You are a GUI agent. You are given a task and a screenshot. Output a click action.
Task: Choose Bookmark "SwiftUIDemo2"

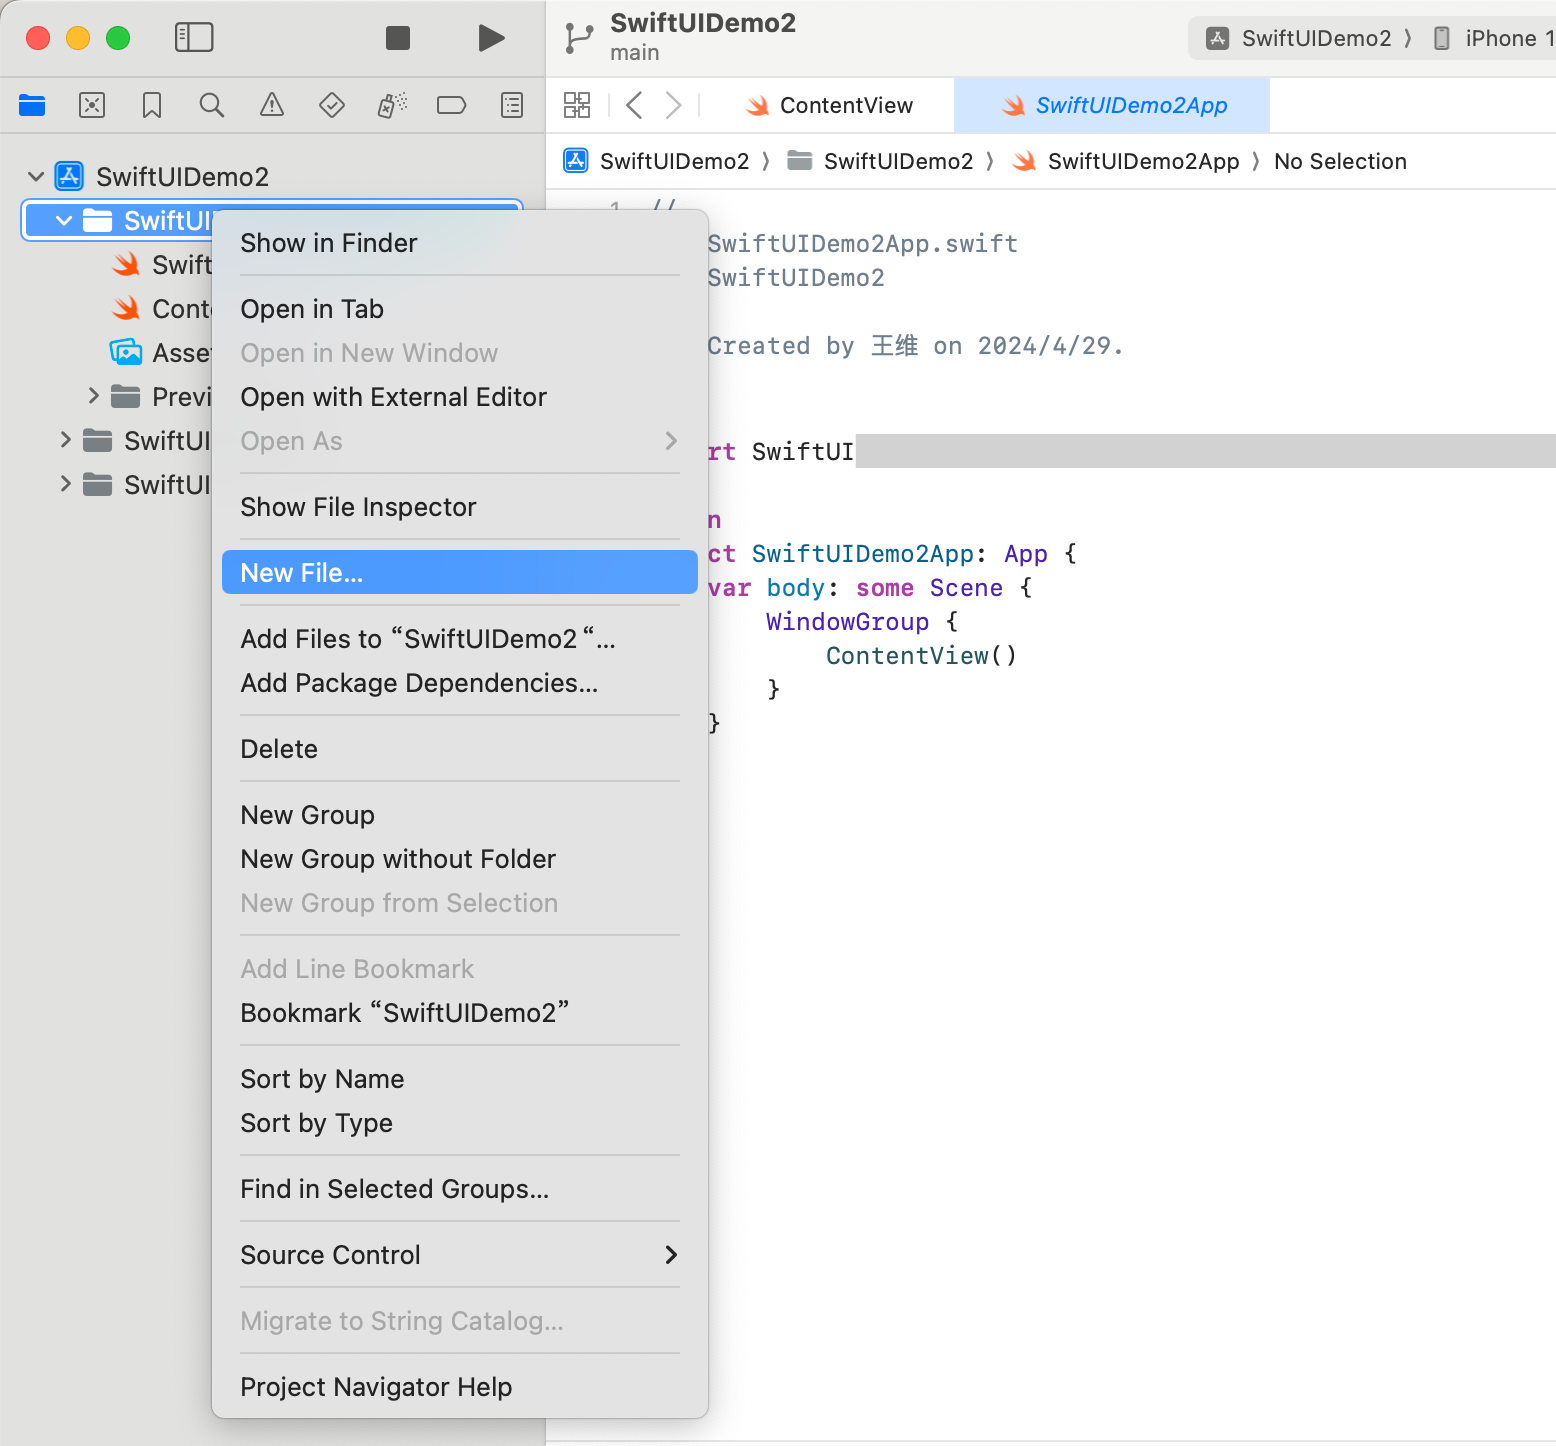pyautogui.click(x=460, y=1013)
